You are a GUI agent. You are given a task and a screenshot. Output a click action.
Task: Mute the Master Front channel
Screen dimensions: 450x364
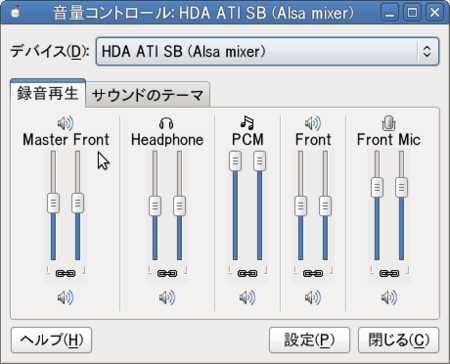click(x=65, y=297)
